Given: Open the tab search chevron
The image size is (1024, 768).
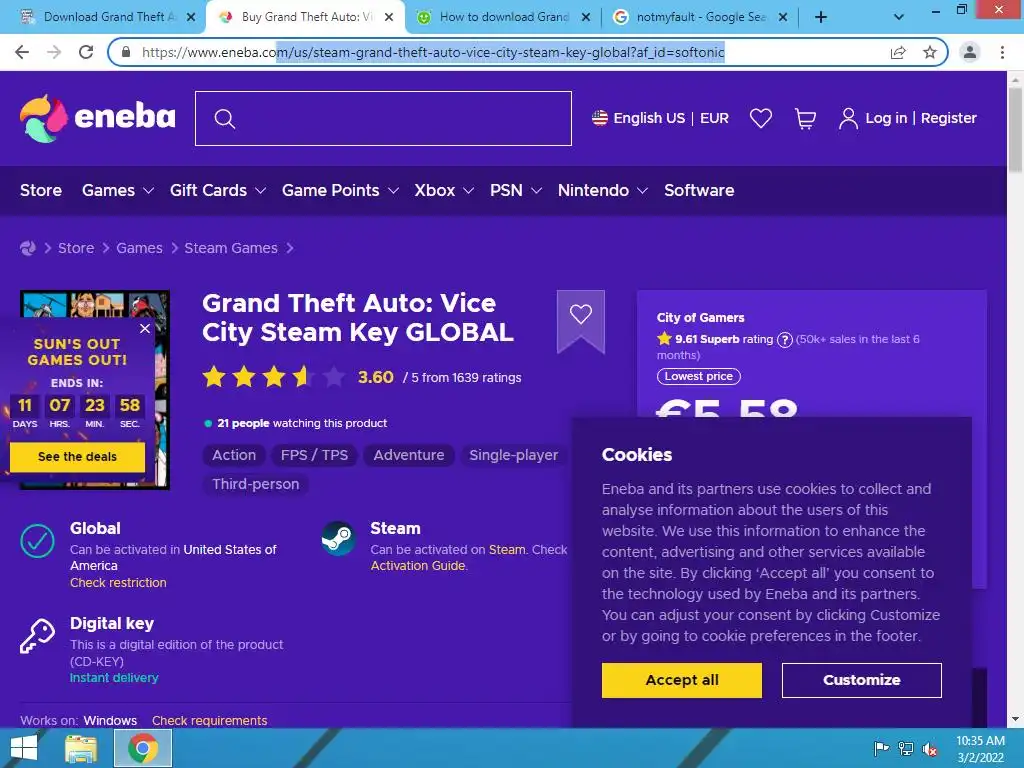Looking at the screenshot, I should [899, 18].
